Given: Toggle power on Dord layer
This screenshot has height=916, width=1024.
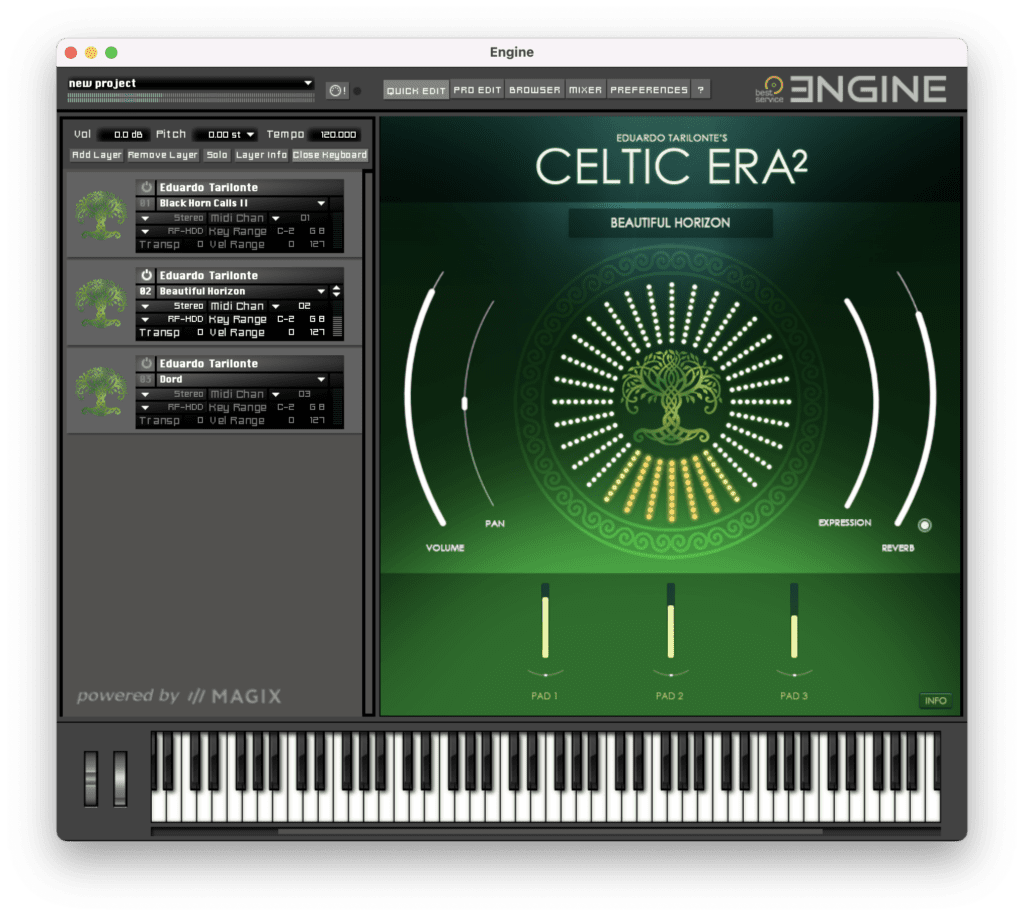Looking at the screenshot, I should coord(146,363).
